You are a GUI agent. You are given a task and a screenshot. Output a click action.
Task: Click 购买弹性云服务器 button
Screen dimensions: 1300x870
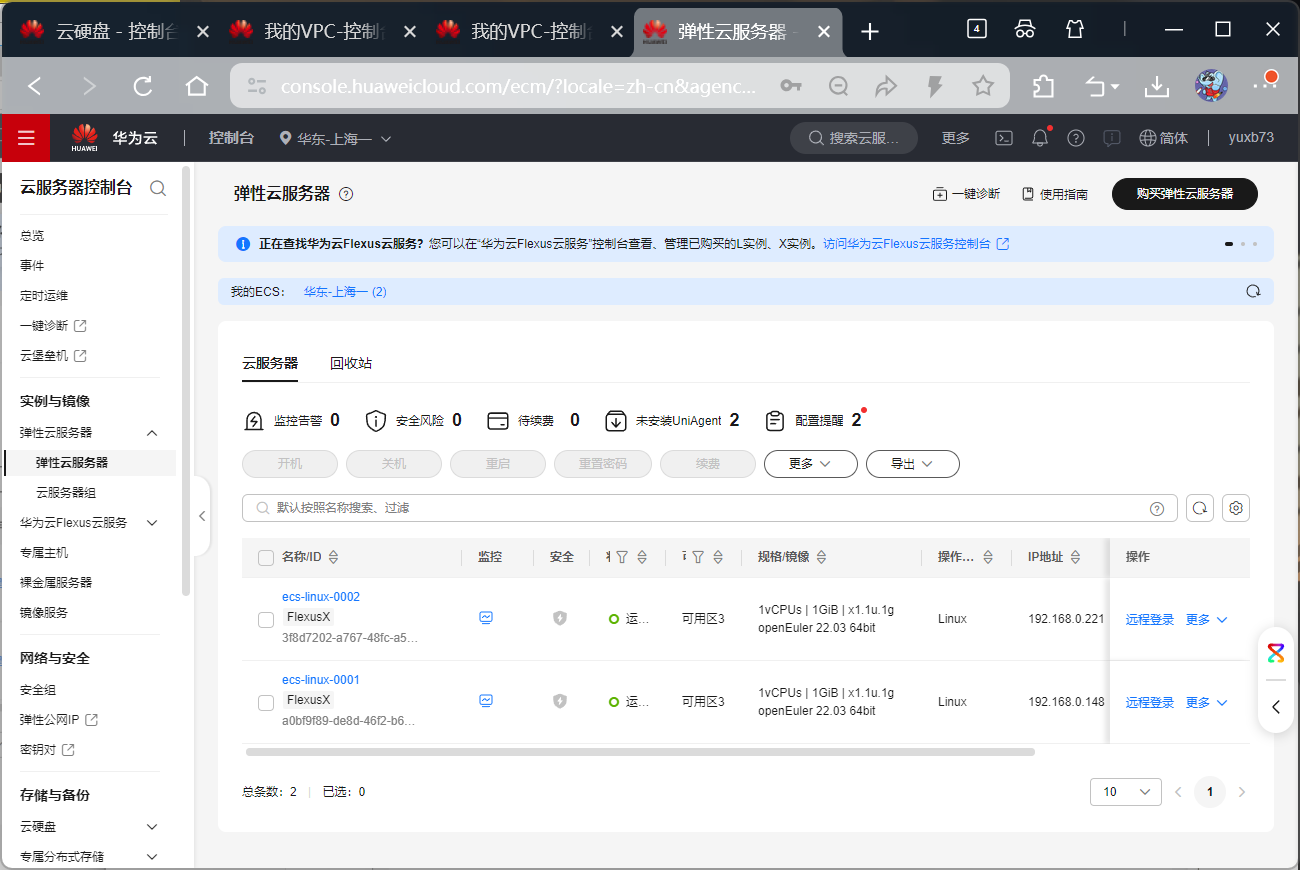[x=1185, y=194]
